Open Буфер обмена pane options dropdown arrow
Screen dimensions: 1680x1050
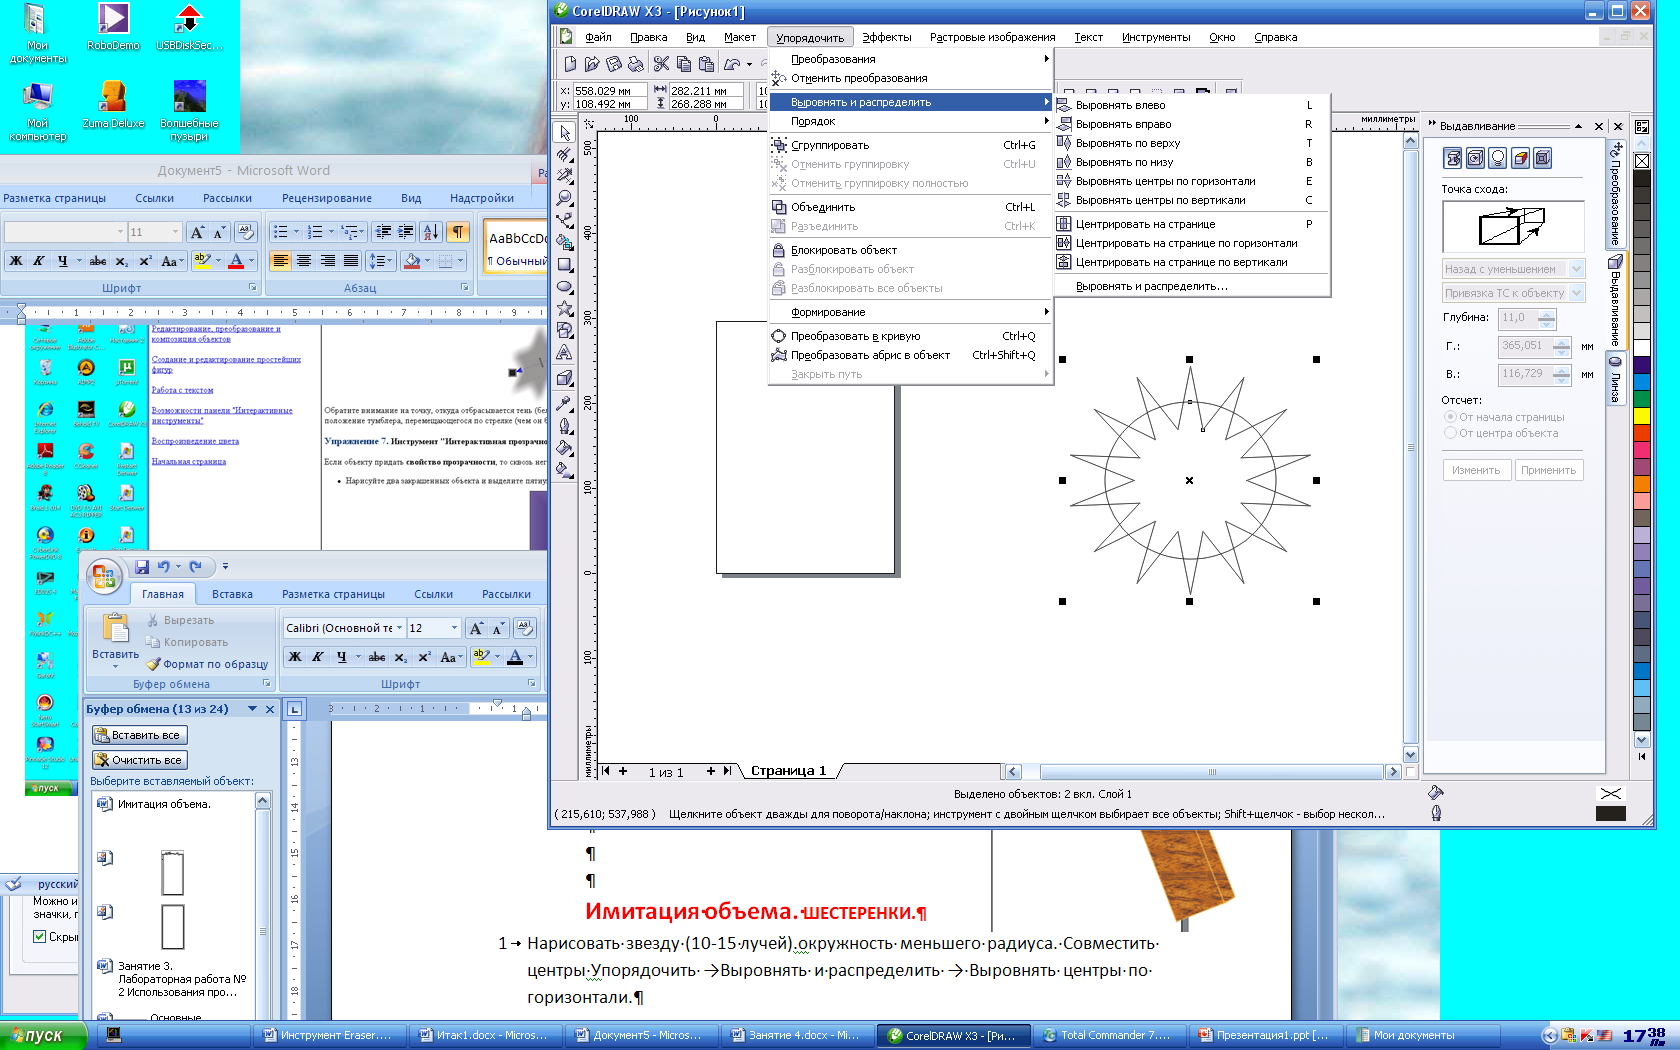coord(253,709)
